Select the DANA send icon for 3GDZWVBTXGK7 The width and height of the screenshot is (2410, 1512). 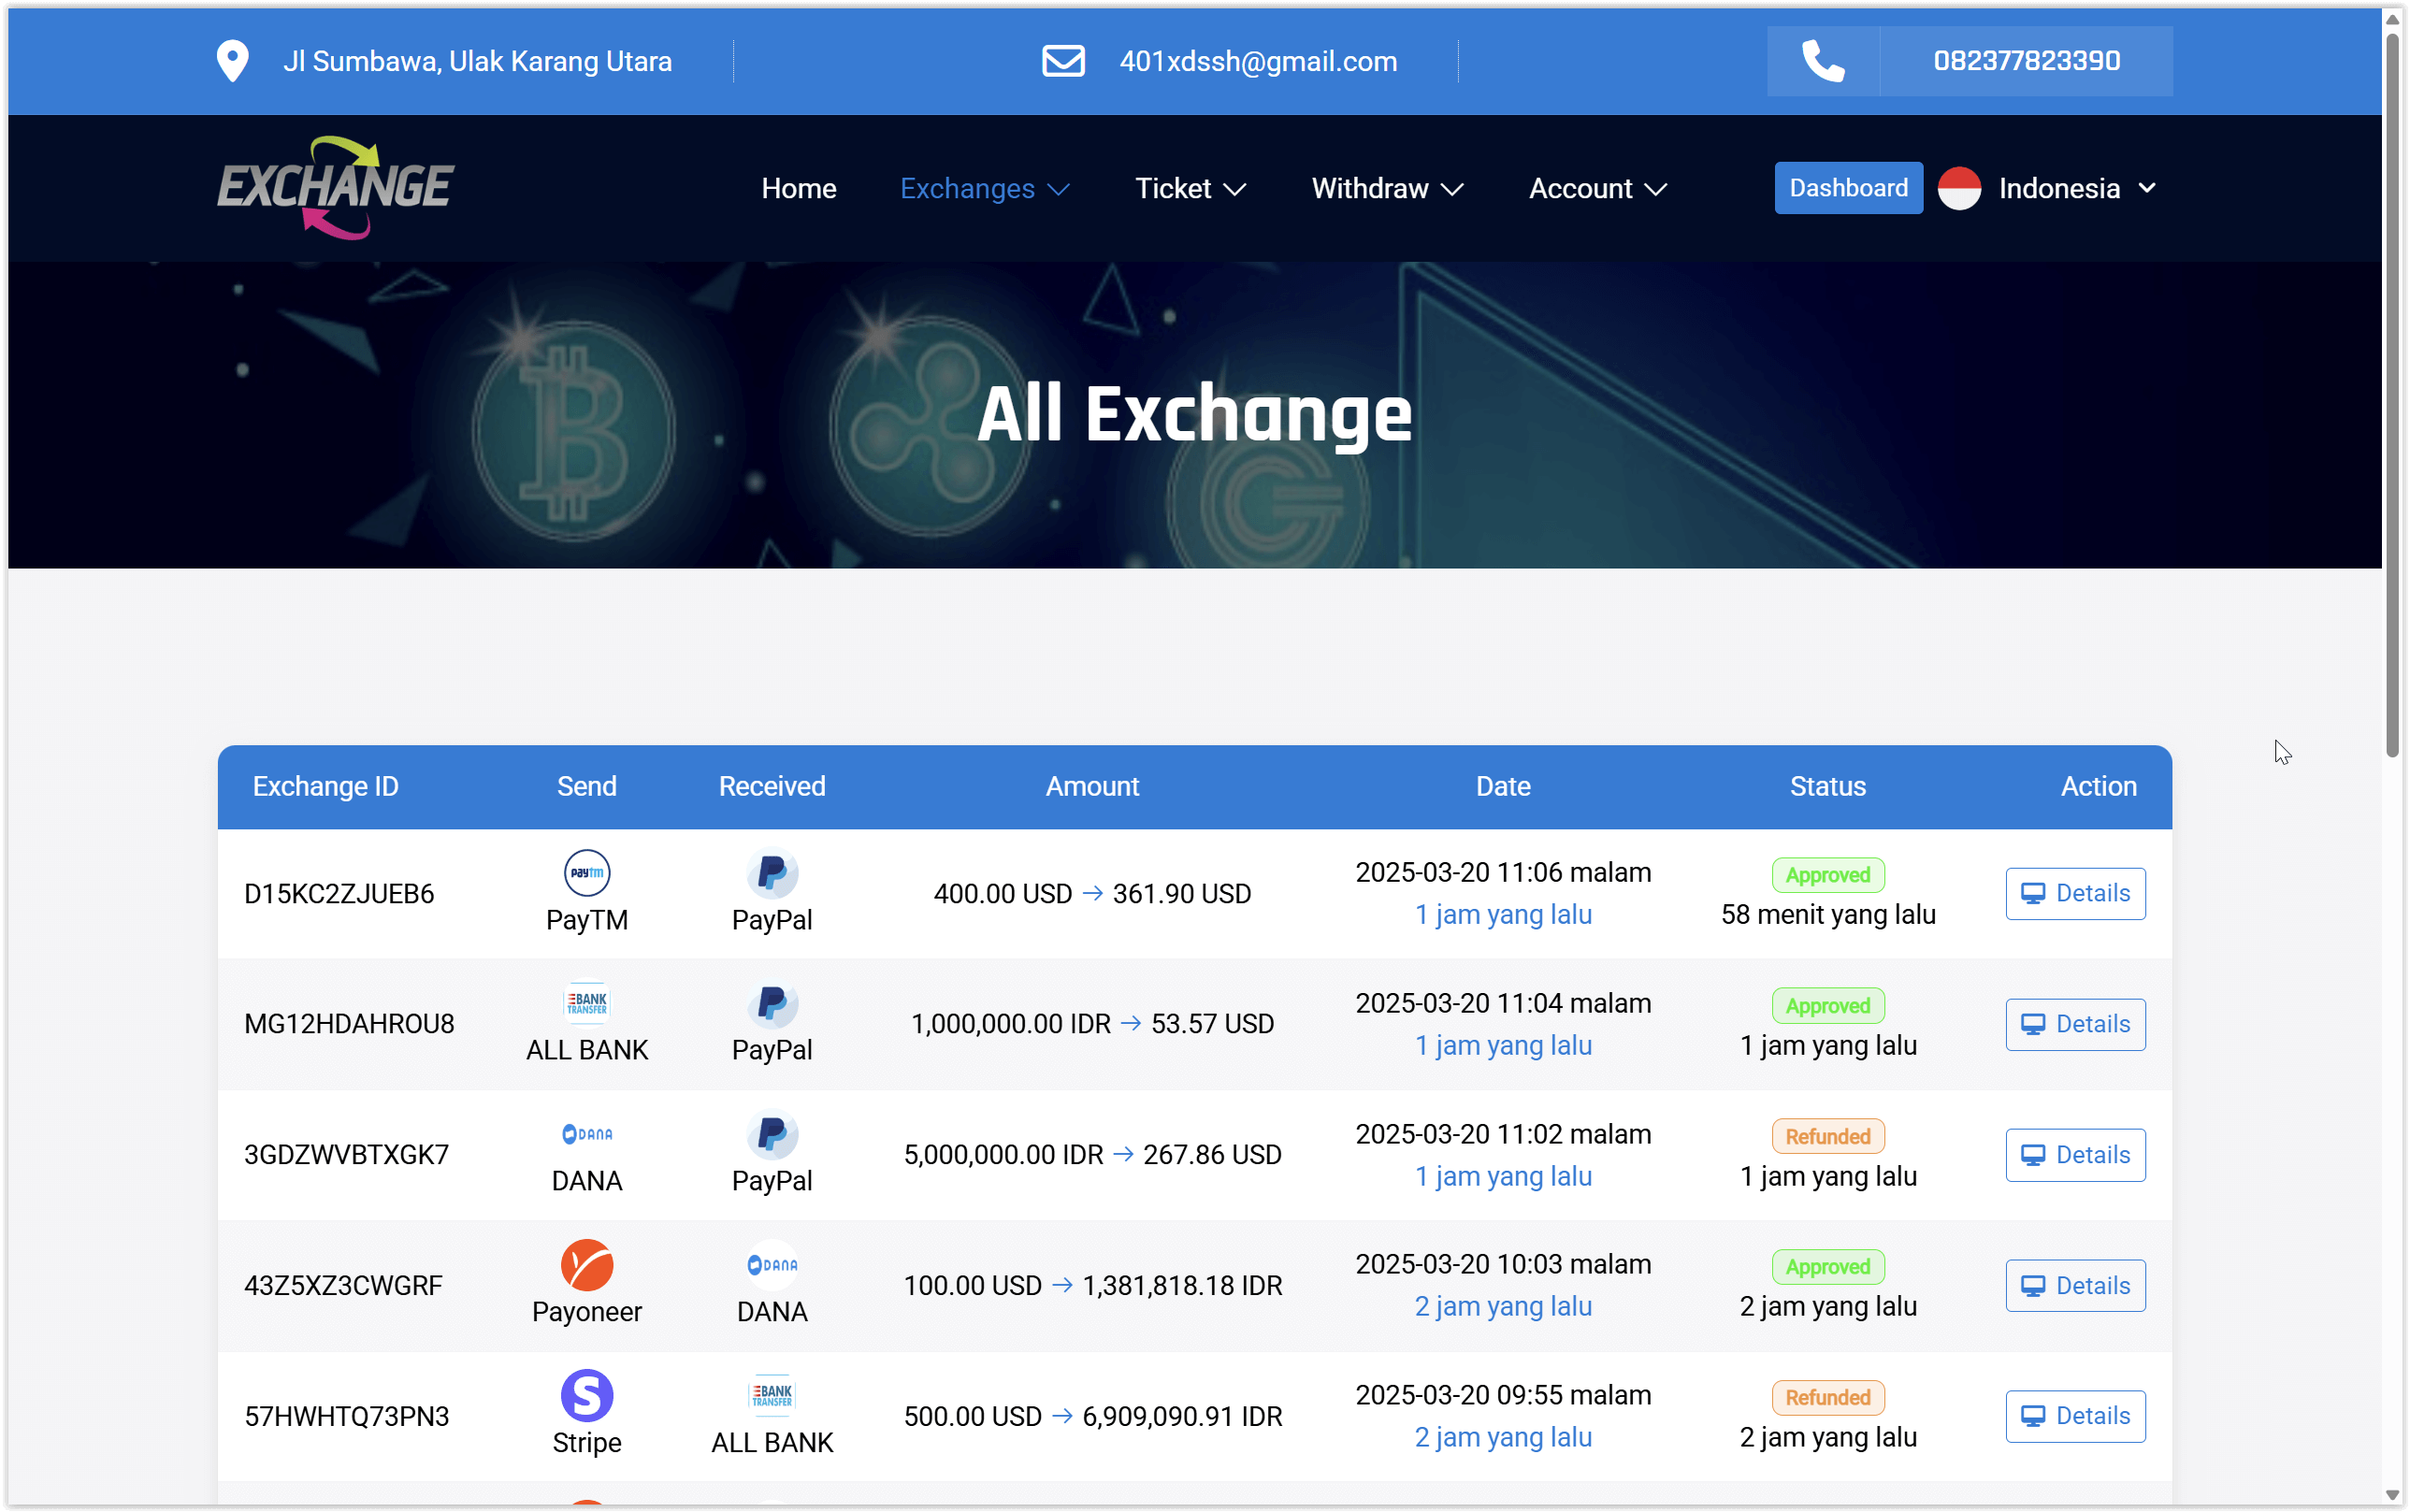click(587, 1133)
